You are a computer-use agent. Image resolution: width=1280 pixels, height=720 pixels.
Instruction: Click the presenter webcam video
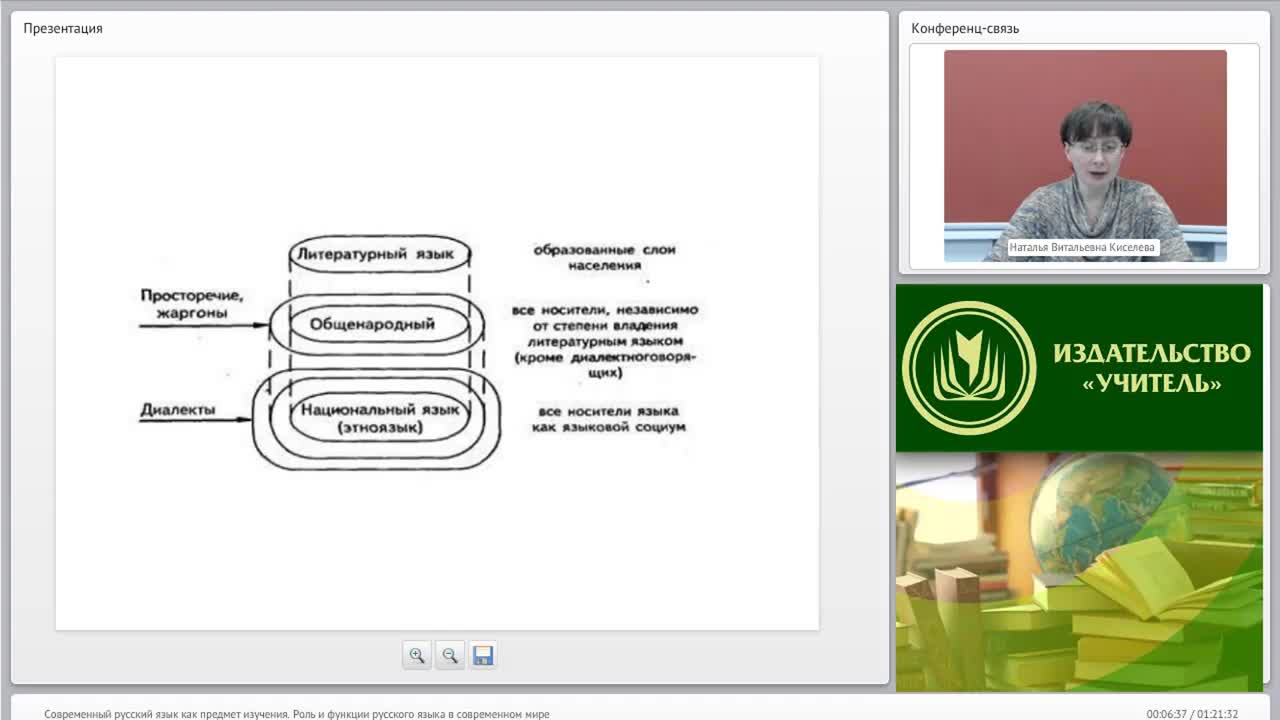1085,156
